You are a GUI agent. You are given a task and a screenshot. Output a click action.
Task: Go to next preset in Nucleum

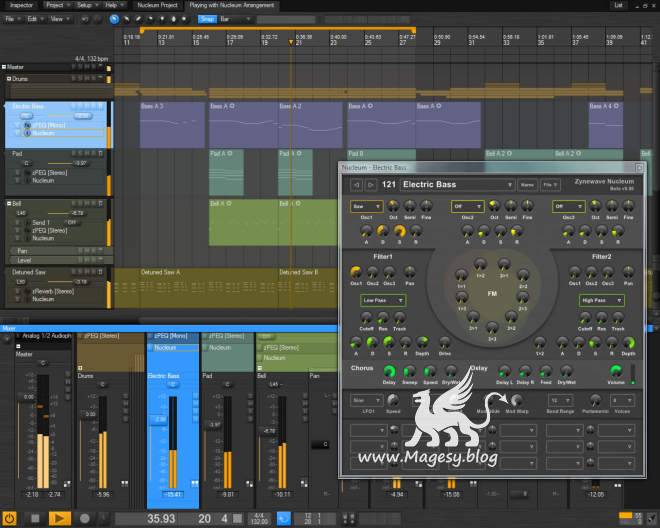tap(371, 185)
